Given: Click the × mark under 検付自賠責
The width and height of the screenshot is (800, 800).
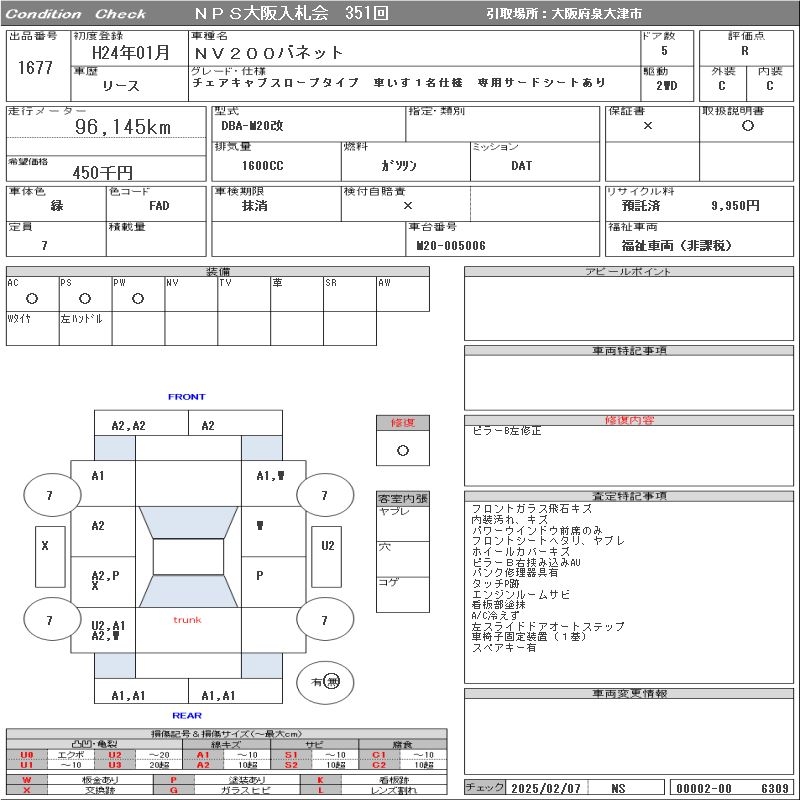Looking at the screenshot, I should click(408, 206).
